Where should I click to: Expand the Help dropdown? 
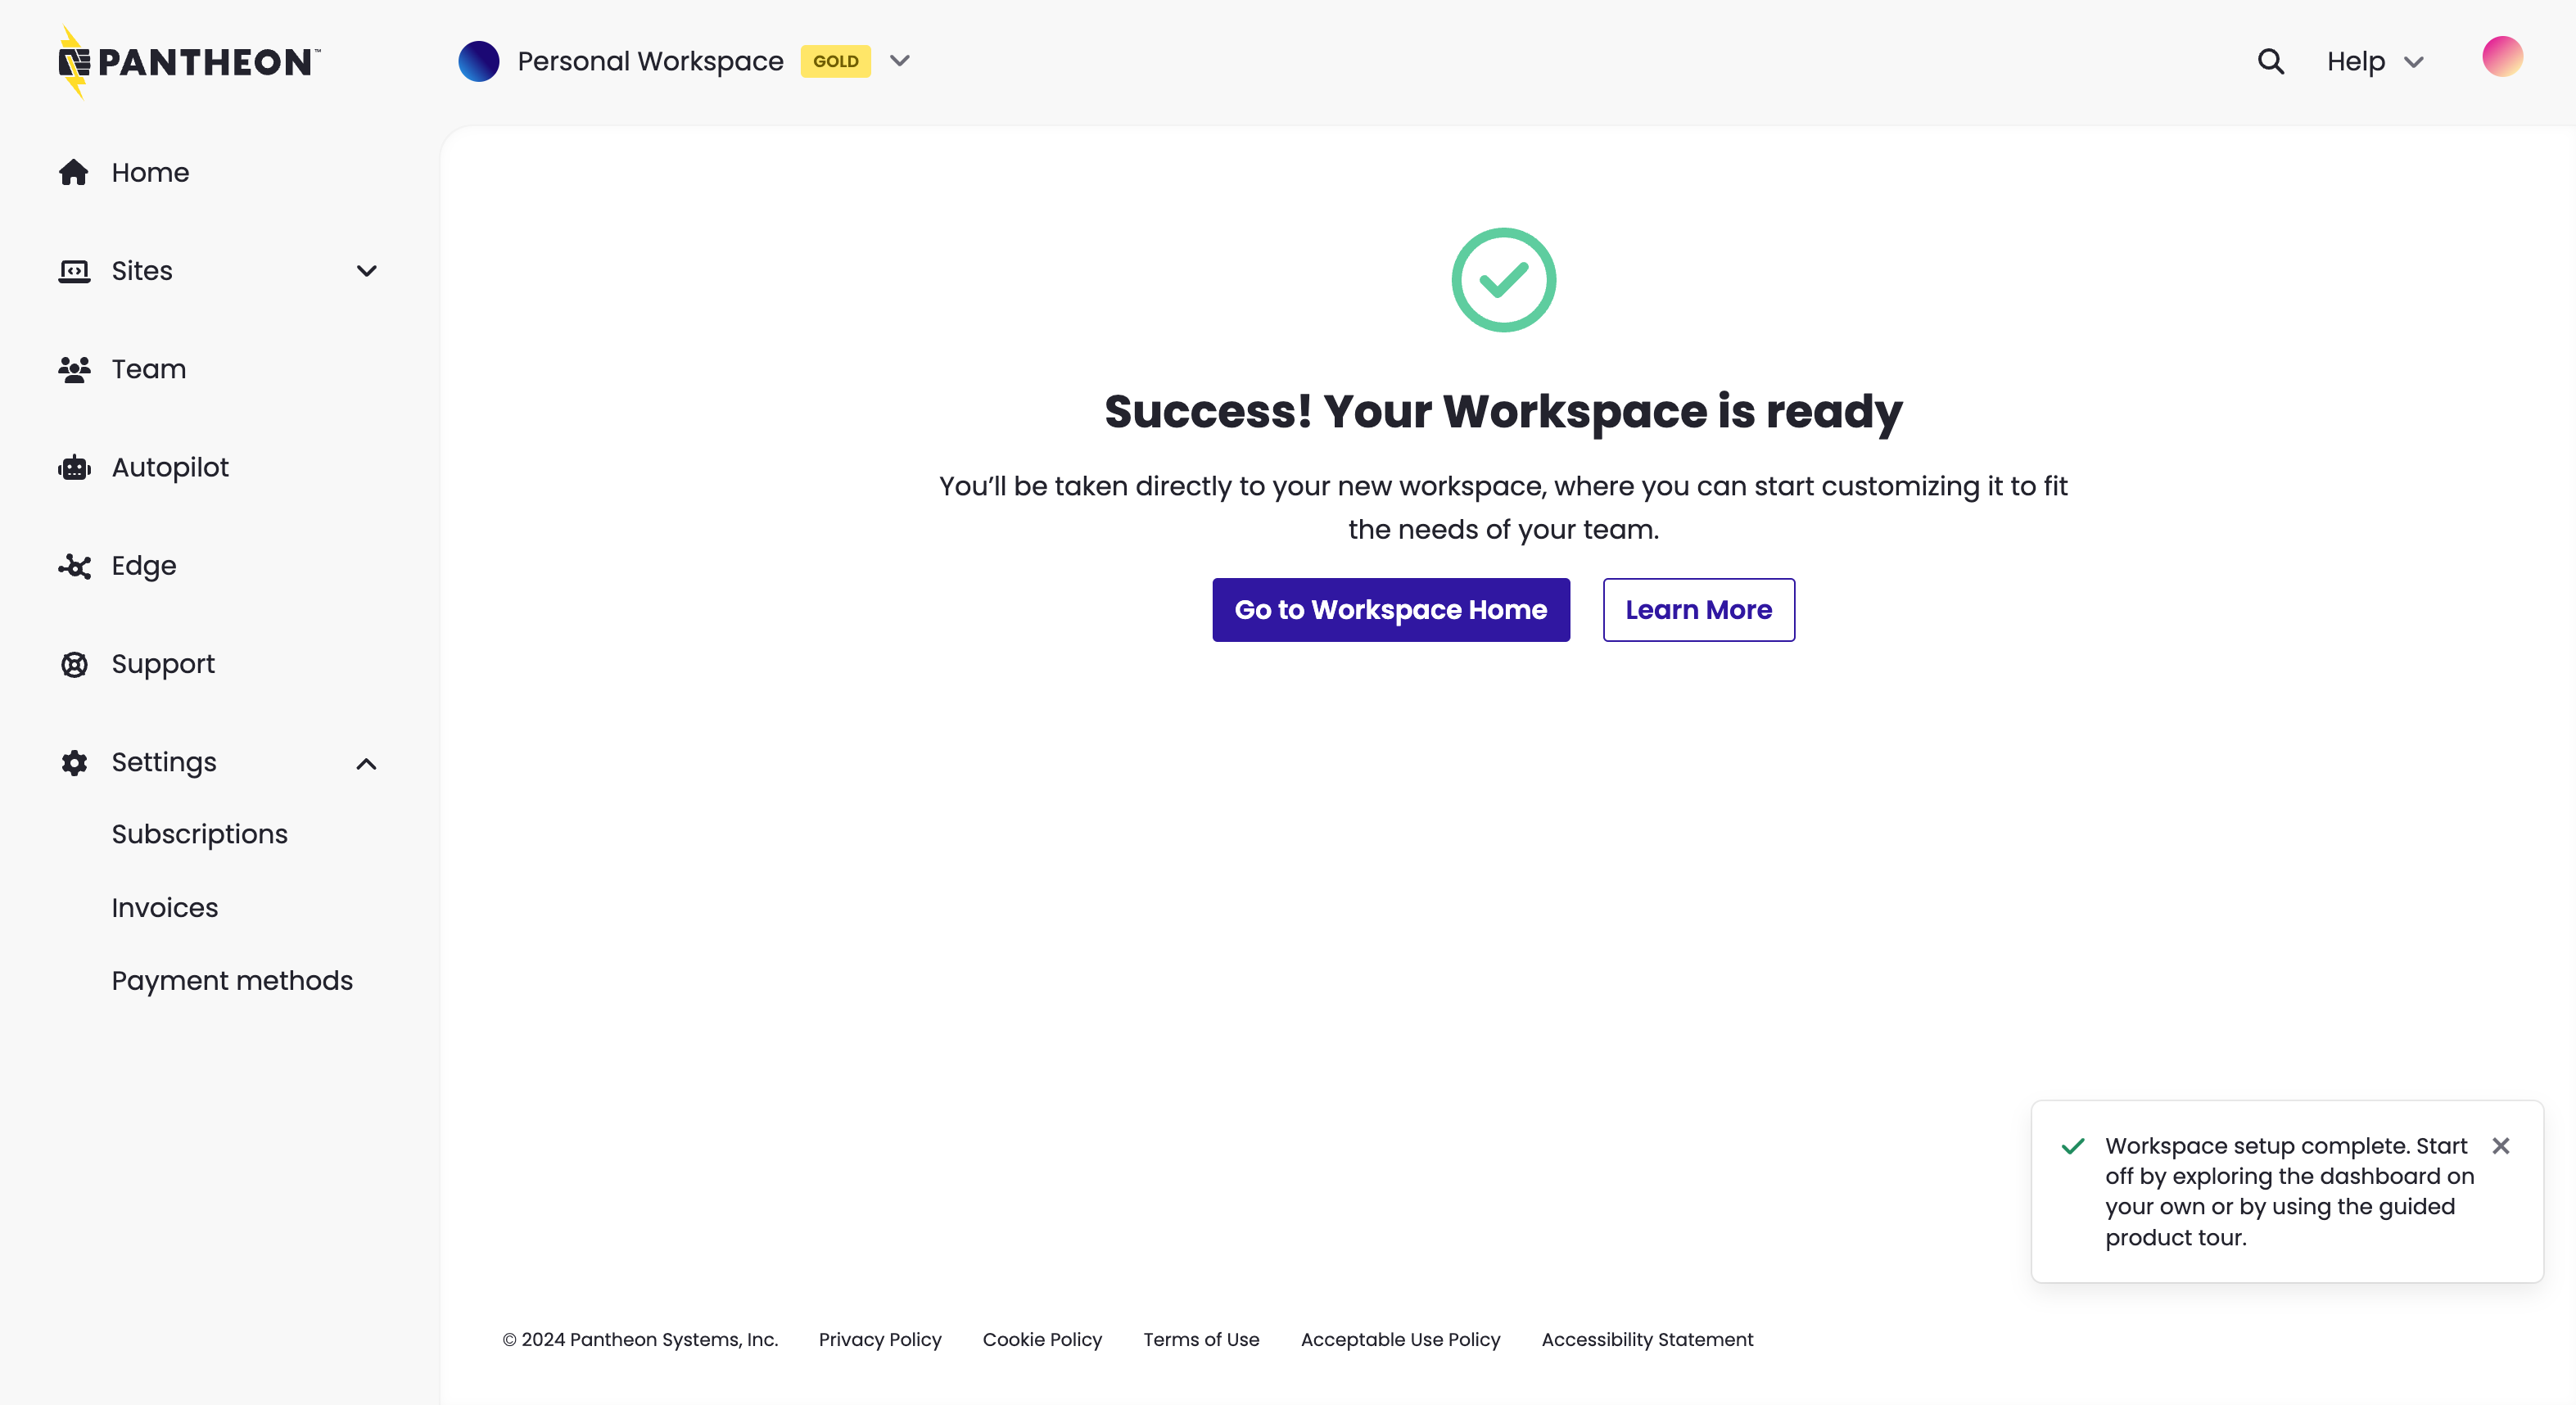(2375, 61)
